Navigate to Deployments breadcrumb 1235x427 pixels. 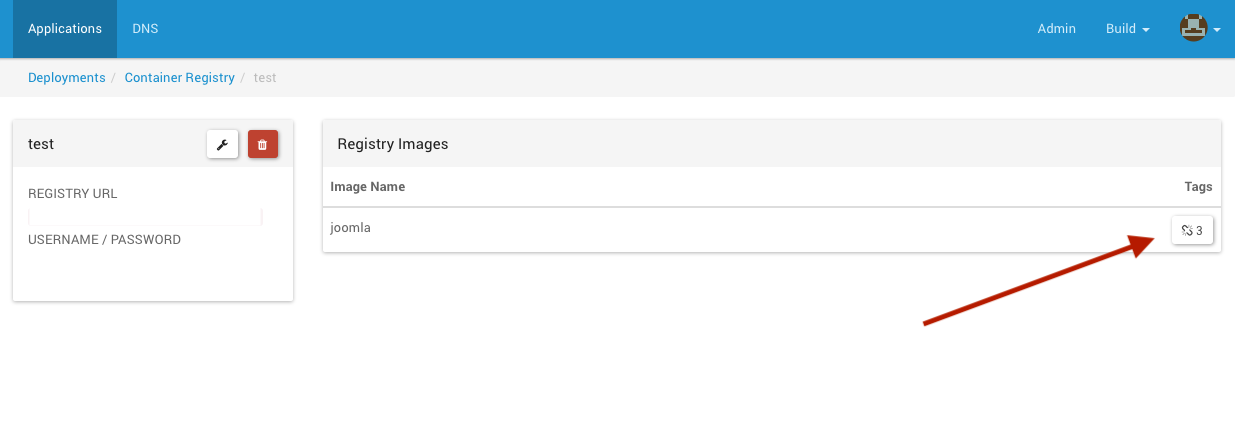pyautogui.click(x=67, y=77)
